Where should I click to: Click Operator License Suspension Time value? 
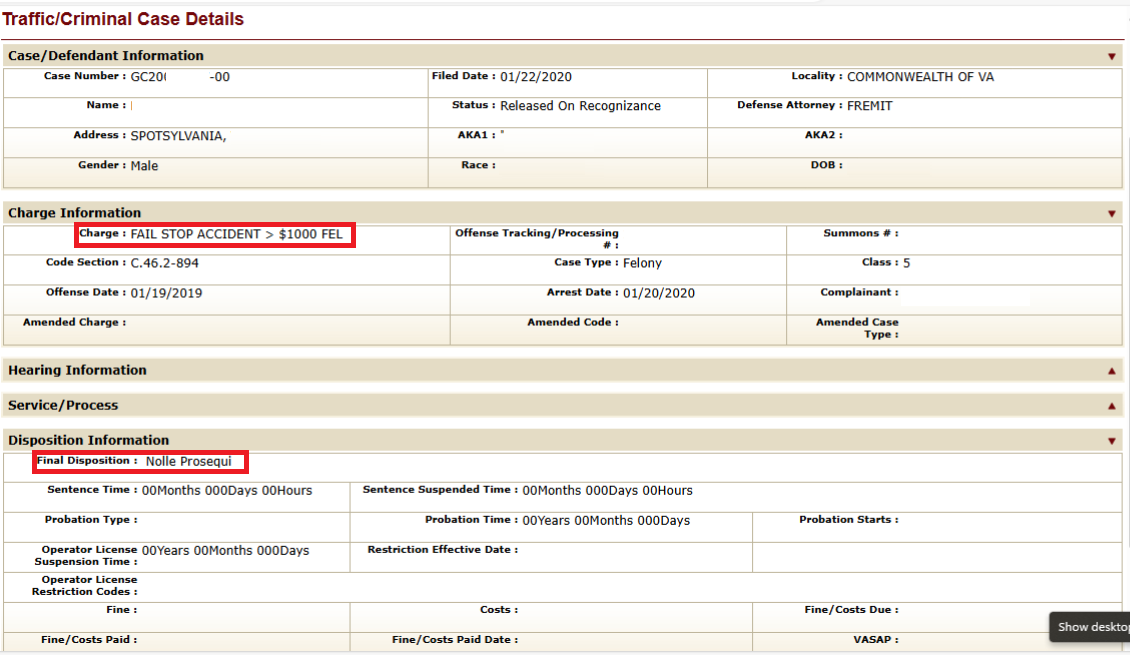[x=226, y=551]
